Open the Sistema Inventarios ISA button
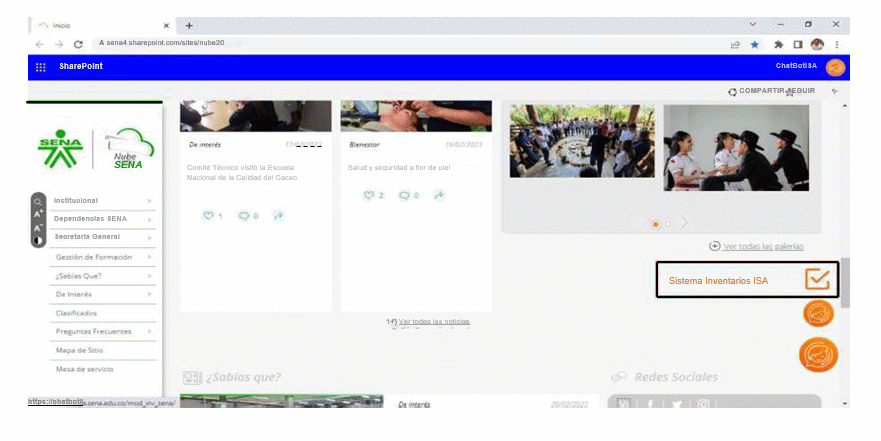The image size is (881, 441). [x=746, y=281]
